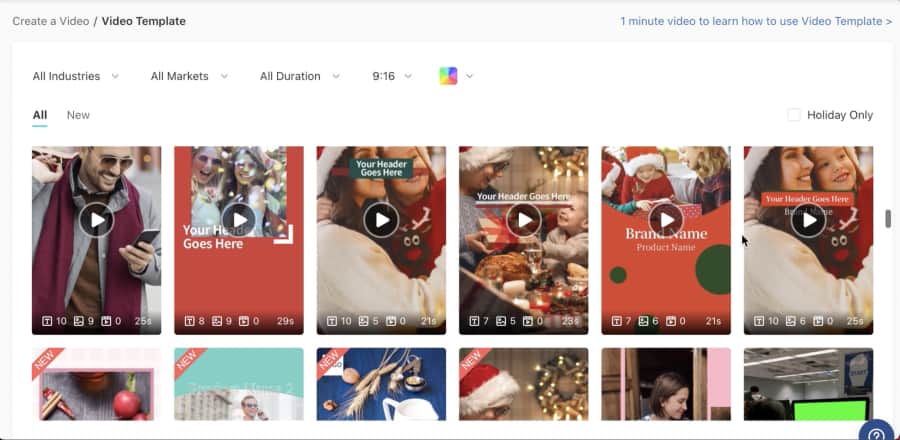
Task: Open the All Markets dropdown
Action: (189, 76)
